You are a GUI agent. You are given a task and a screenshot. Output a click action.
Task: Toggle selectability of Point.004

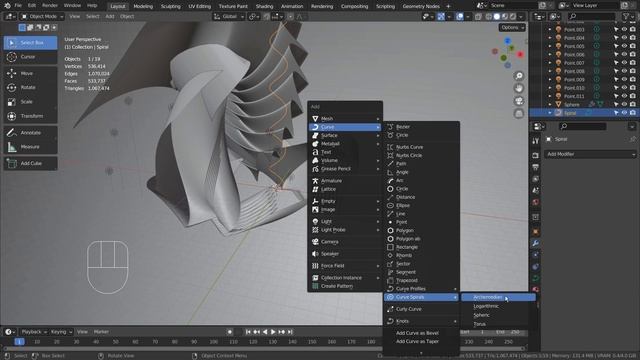tap(616, 38)
